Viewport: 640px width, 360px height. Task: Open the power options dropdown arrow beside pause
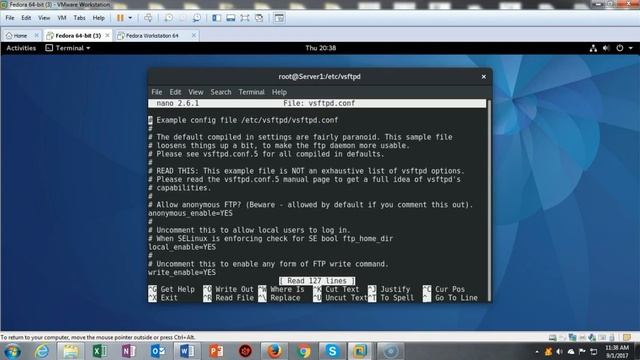(x=130, y=18)
